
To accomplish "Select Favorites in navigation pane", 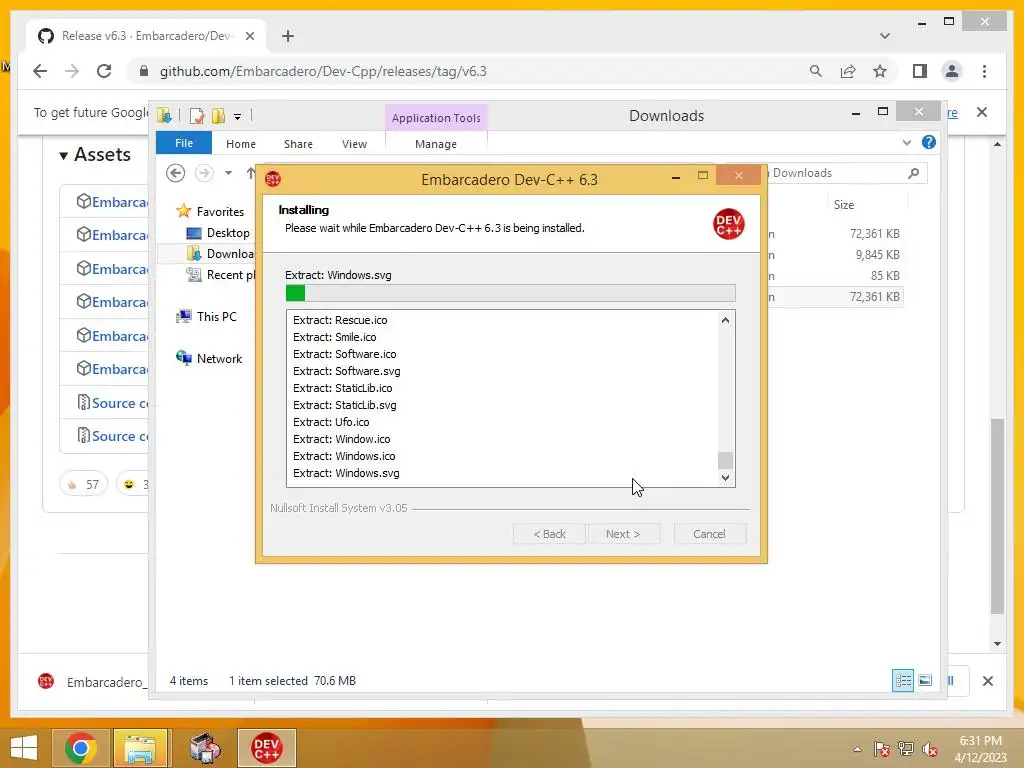I will 219,212.
